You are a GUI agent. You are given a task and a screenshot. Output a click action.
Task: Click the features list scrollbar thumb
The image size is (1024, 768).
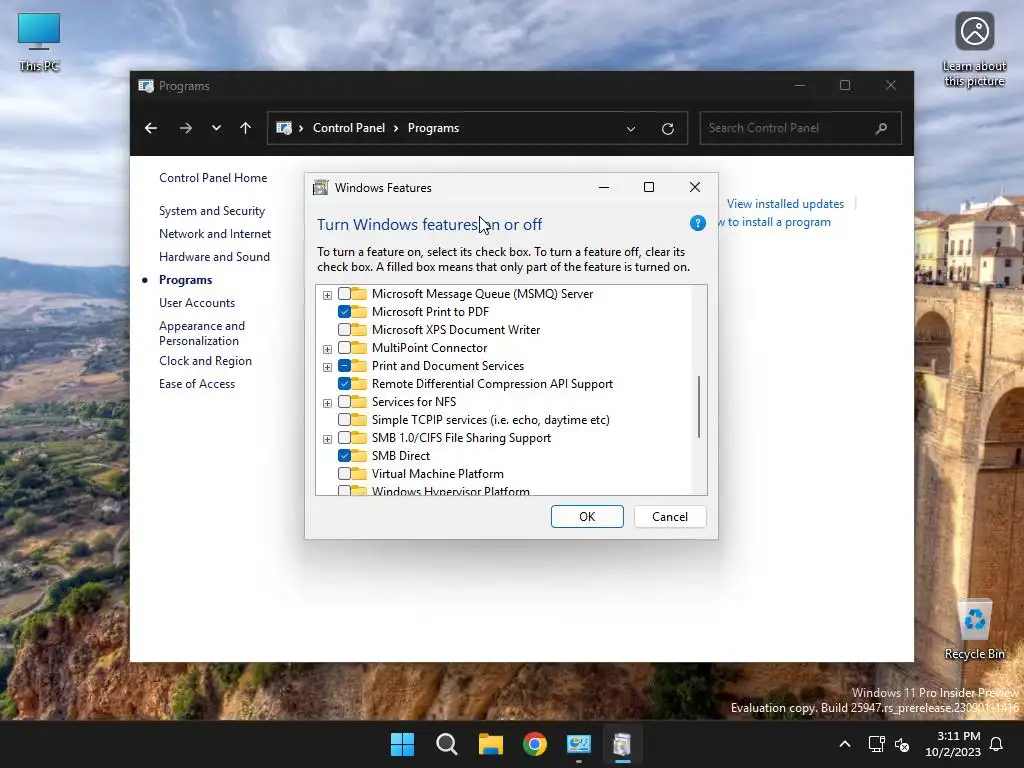699,406
